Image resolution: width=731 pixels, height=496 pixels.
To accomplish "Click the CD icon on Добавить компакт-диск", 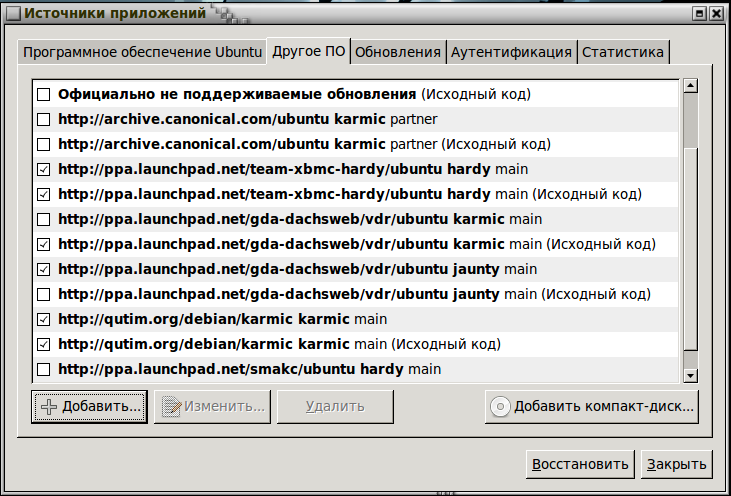I will [x=499, y=407].
